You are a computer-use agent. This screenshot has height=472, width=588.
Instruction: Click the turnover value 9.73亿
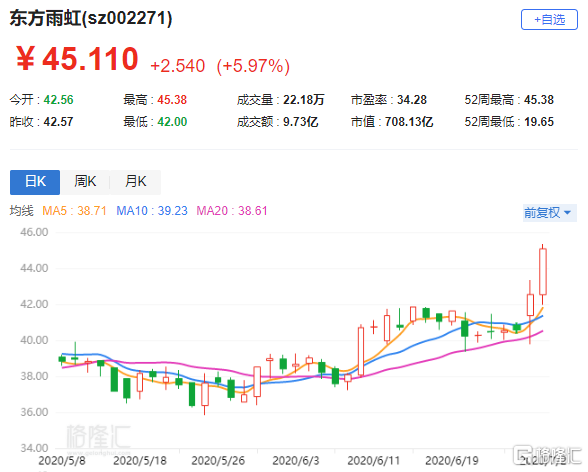coord(301,122)
